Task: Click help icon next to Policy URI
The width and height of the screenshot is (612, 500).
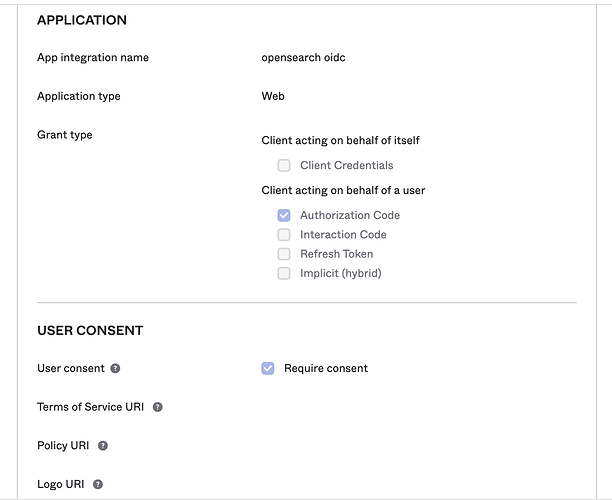Action: (x=103, y=446)
